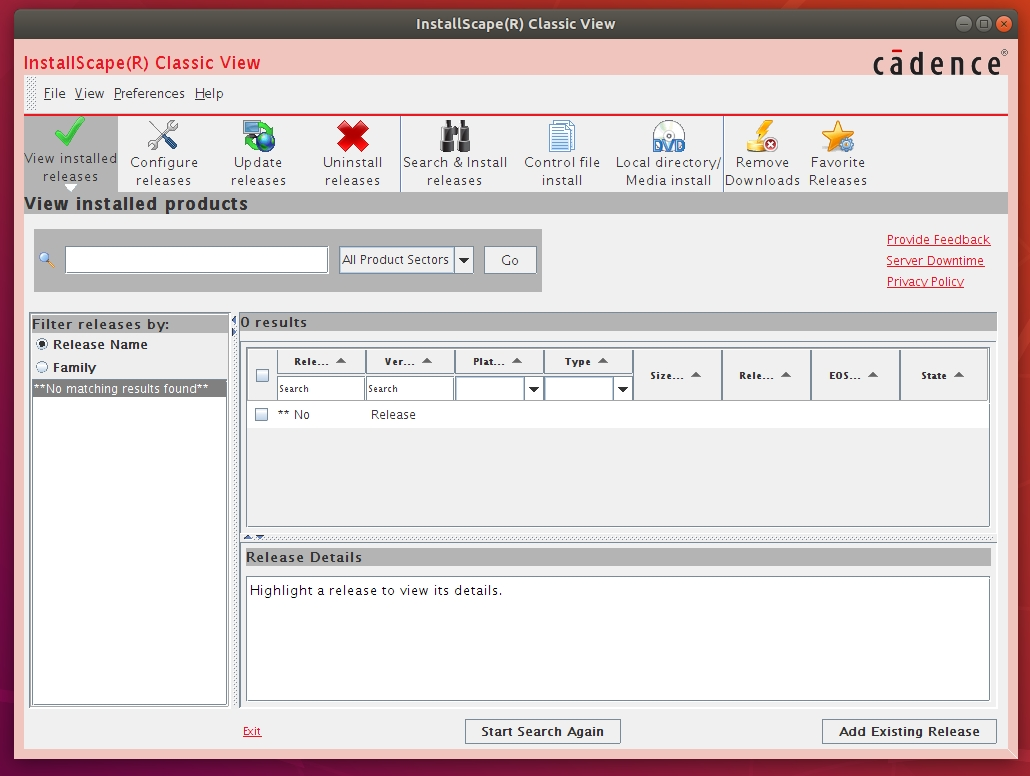The height and width of the screenshot is (776, 1030).
Task: Click the '0 results' header text
Action: pos(274,322)
